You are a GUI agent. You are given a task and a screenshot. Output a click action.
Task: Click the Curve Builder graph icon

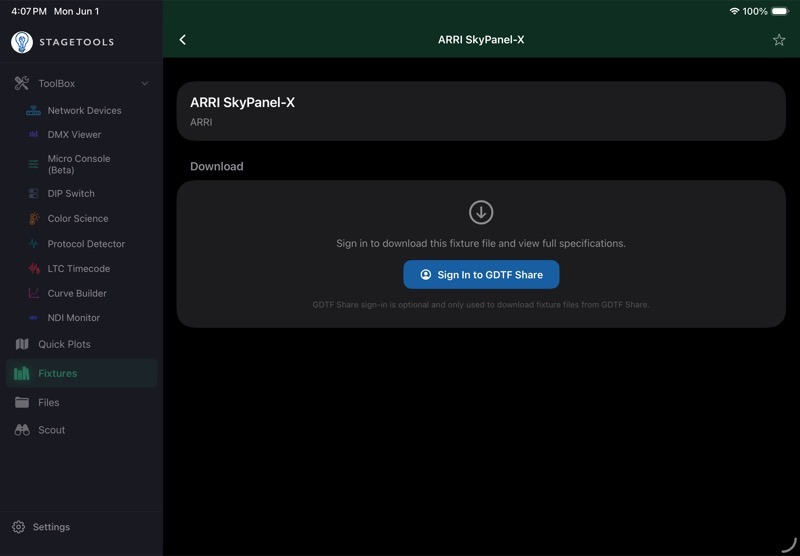[33, 293]
